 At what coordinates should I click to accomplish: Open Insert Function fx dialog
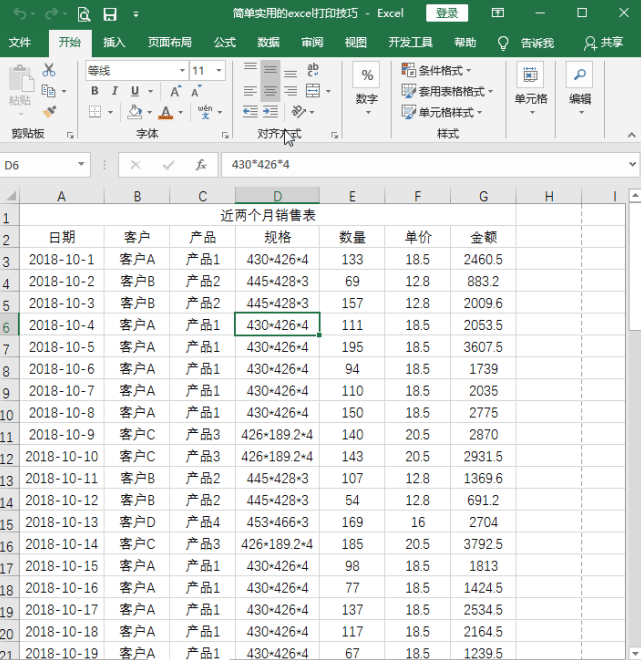[x=201, y=165]
